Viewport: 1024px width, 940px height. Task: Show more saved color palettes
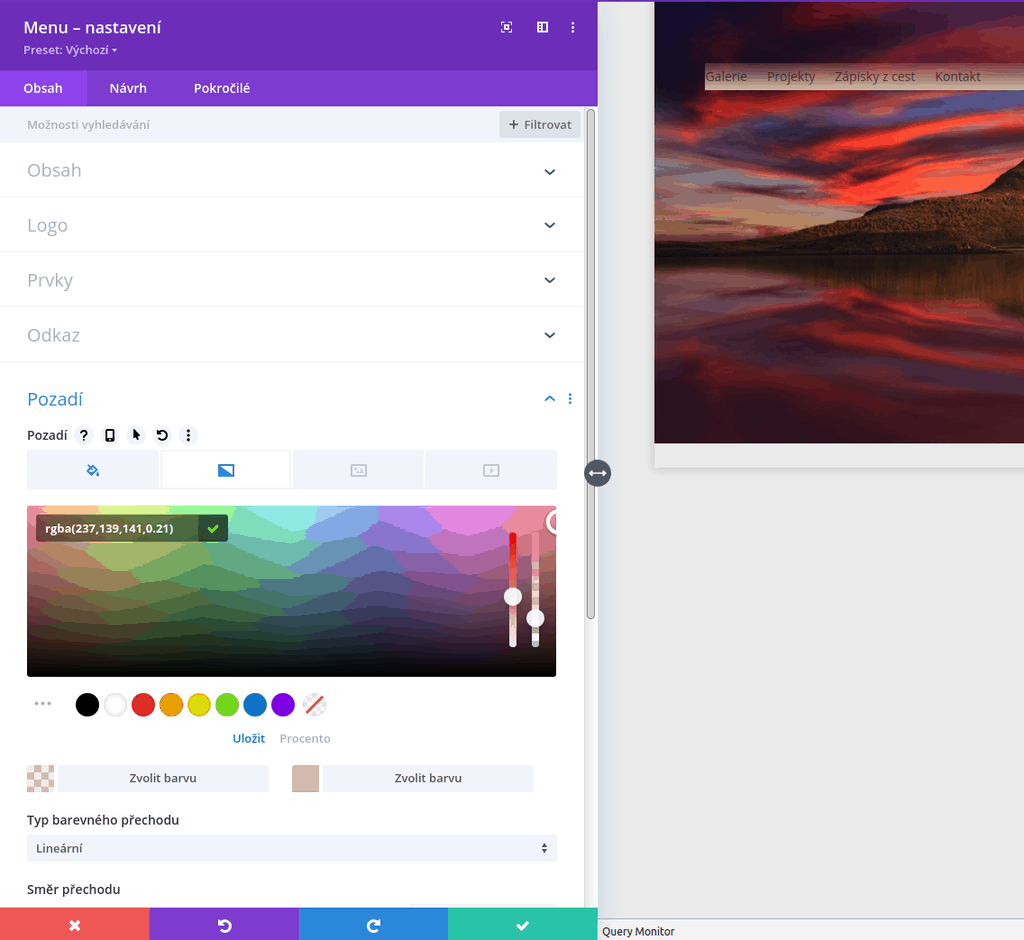coord(42,704)
